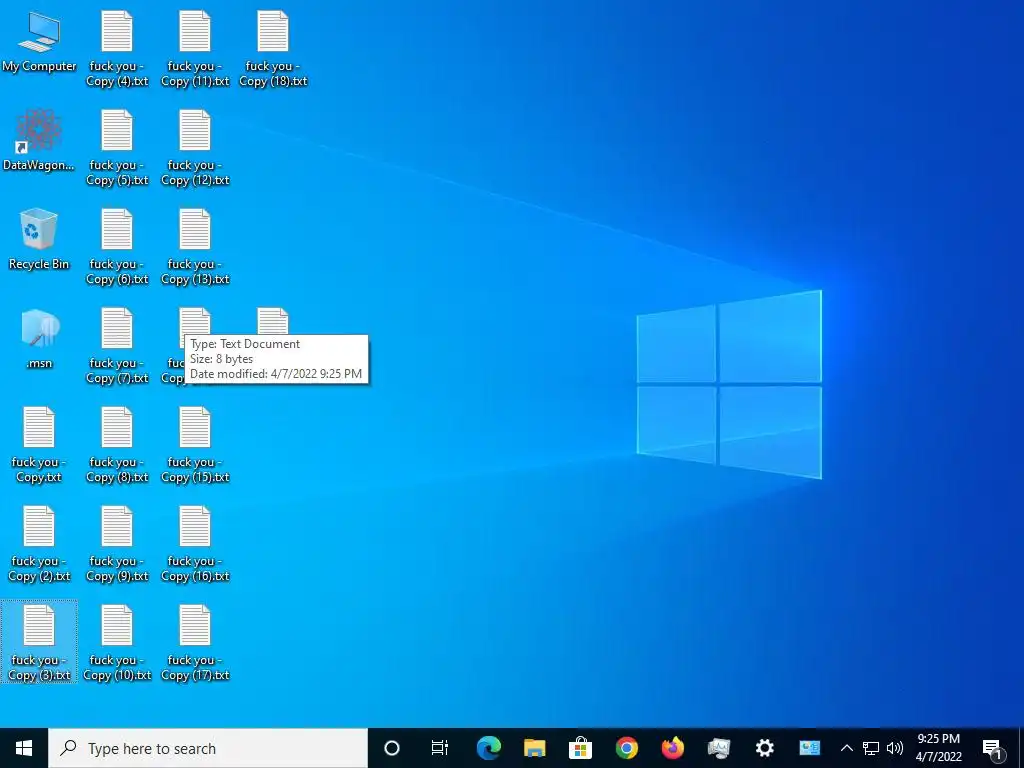Open the Recycle Bin
Viewport: 1024px width, 768px height.
39,240
